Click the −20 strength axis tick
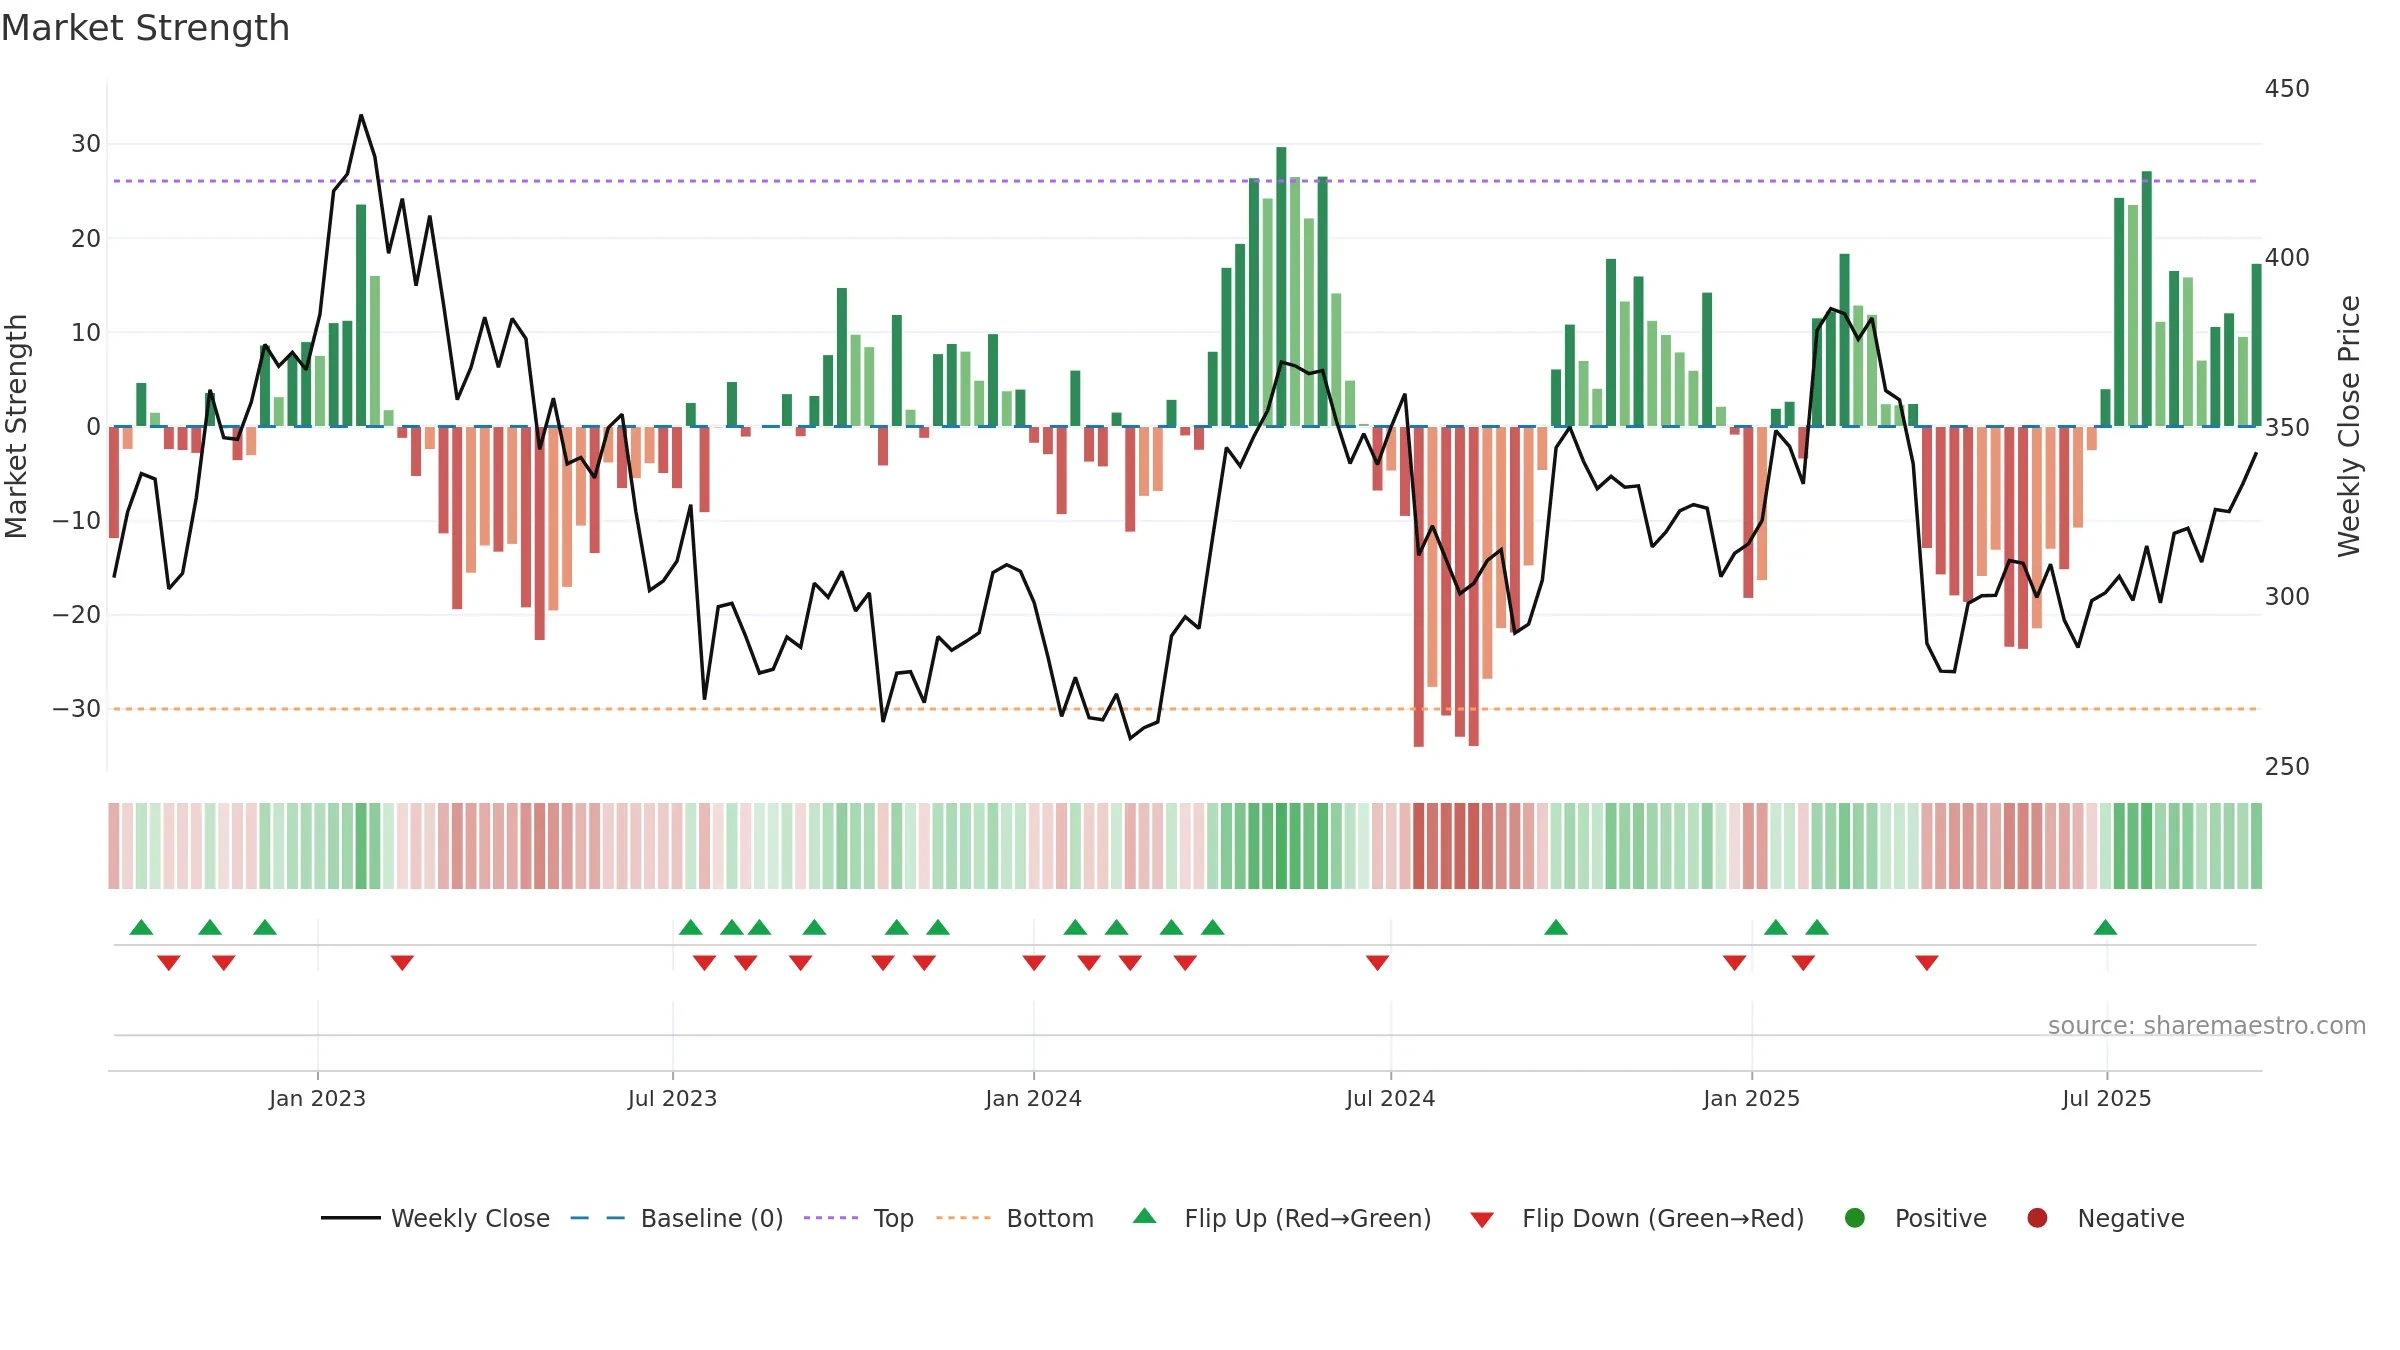Image resolution: width=2400 pixels, height=1350 pixels. tap(77, 615)
